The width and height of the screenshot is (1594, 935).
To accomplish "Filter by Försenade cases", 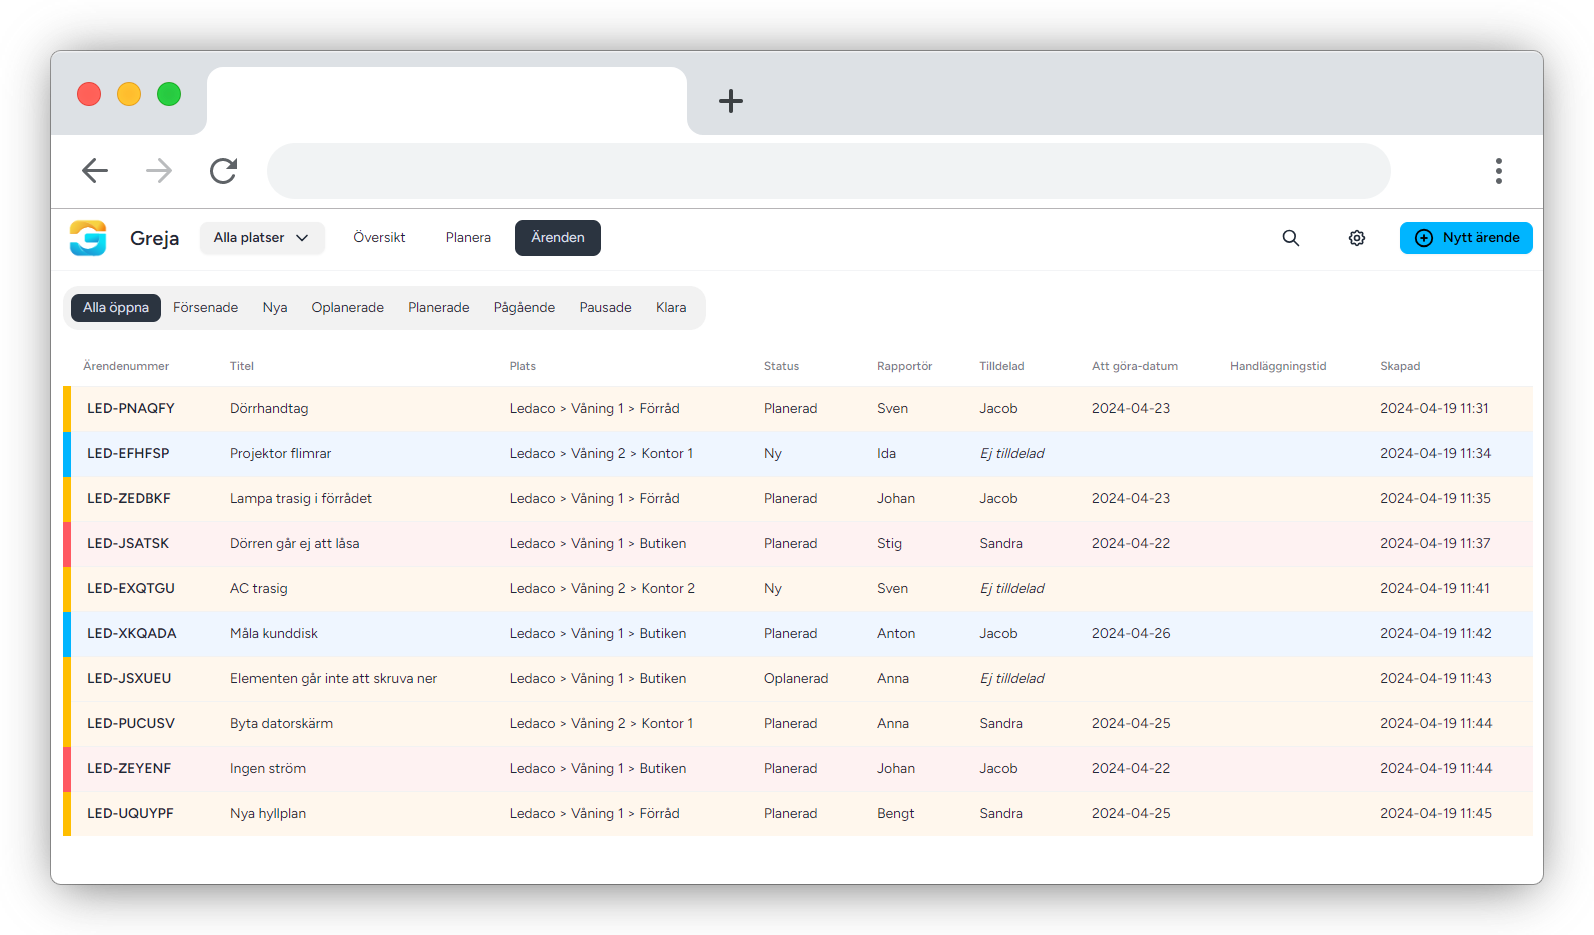I will click(x=205, y=308).
